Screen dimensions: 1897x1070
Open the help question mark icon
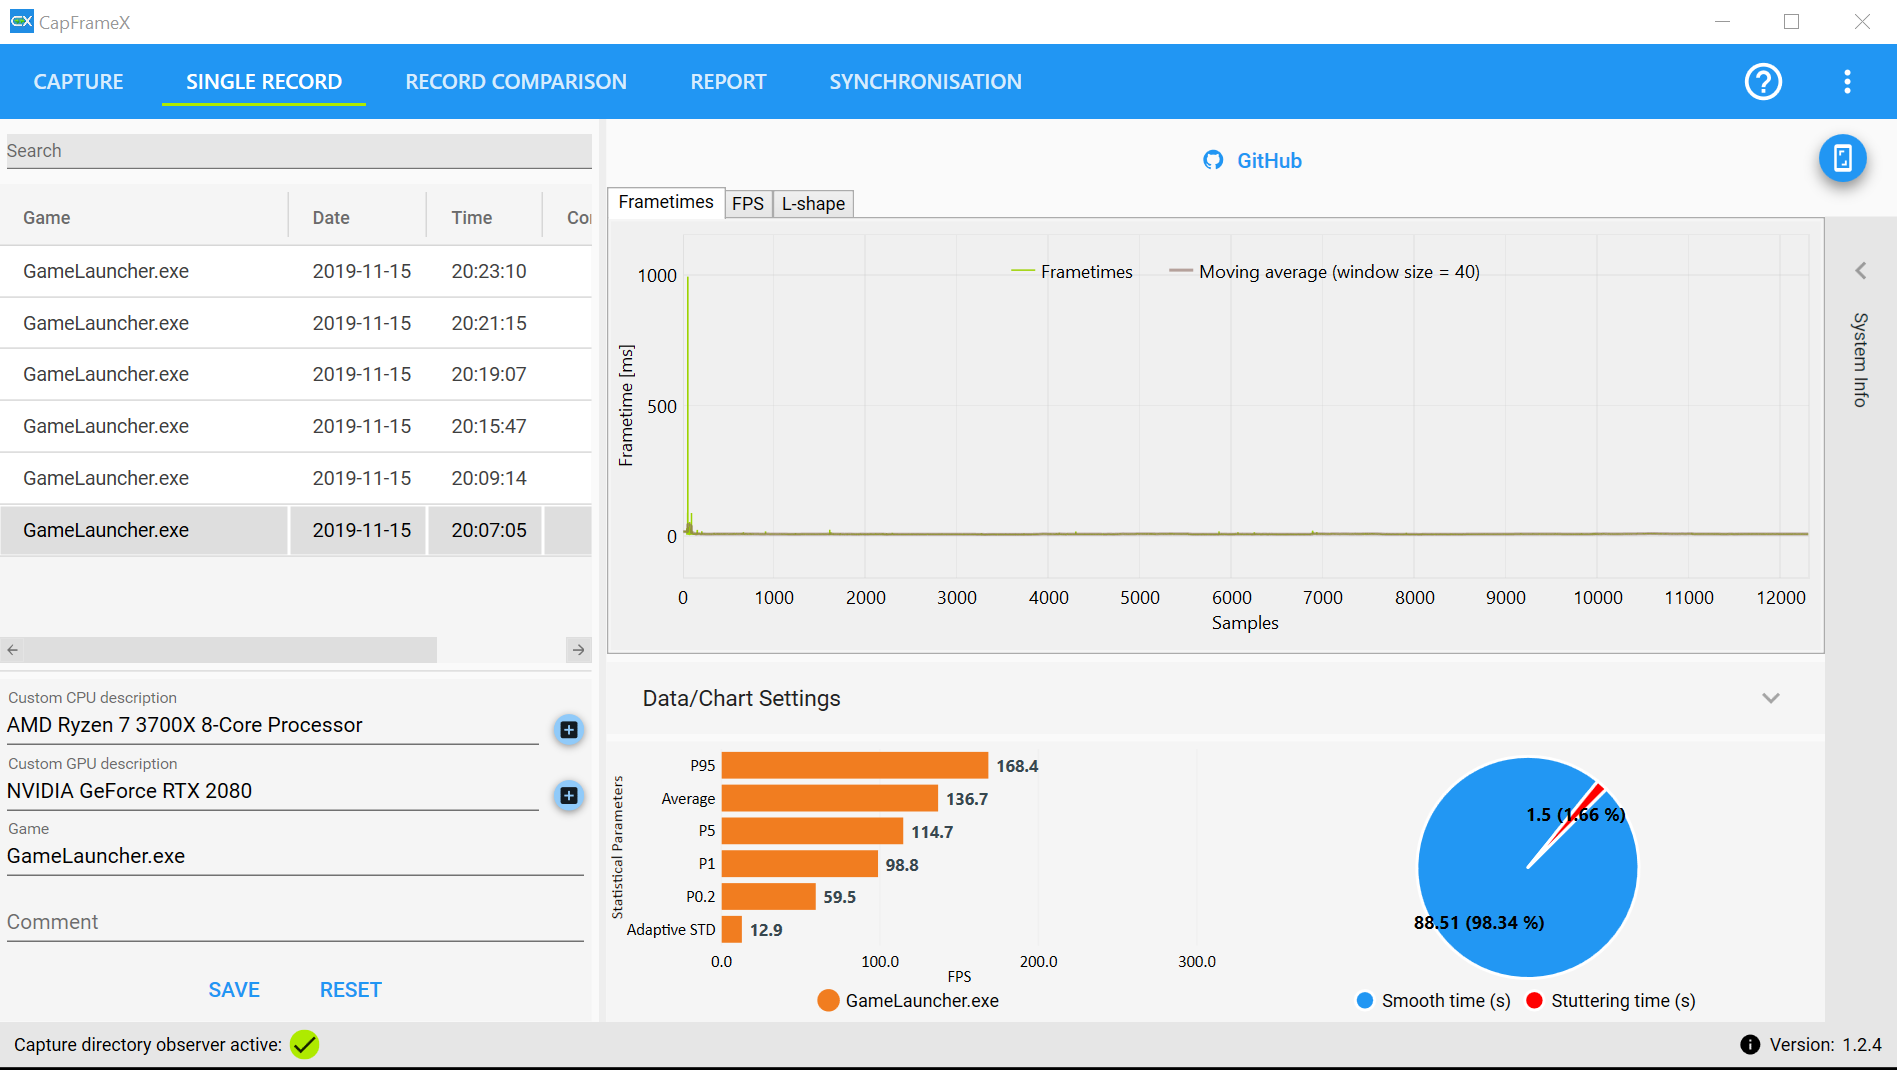pyautogui.click(x=1763, y=81)
